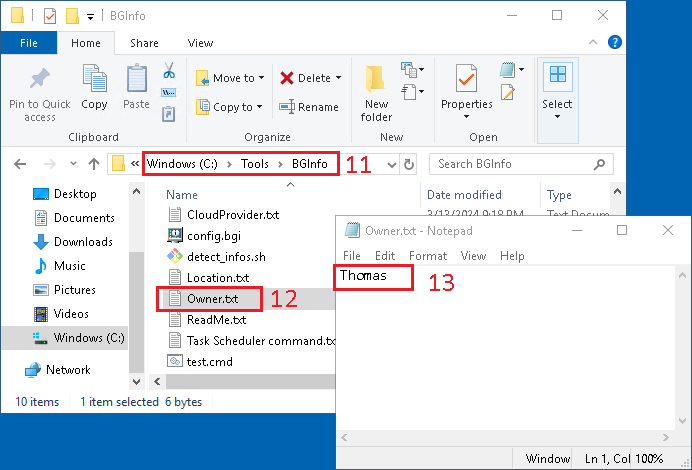The width and height of the screenshot is (692, 470).
Task: Click the Copy path icon
Action: (169, 93)
